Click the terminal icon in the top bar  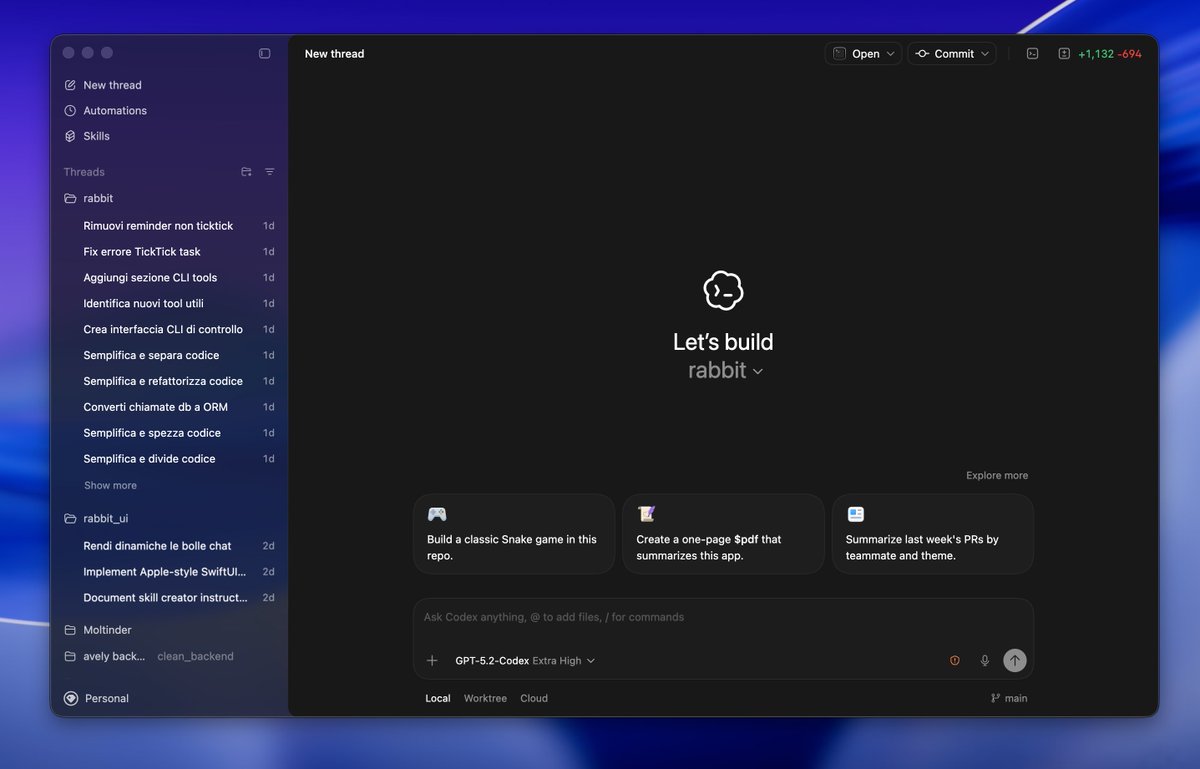(x=1032, y=53)
